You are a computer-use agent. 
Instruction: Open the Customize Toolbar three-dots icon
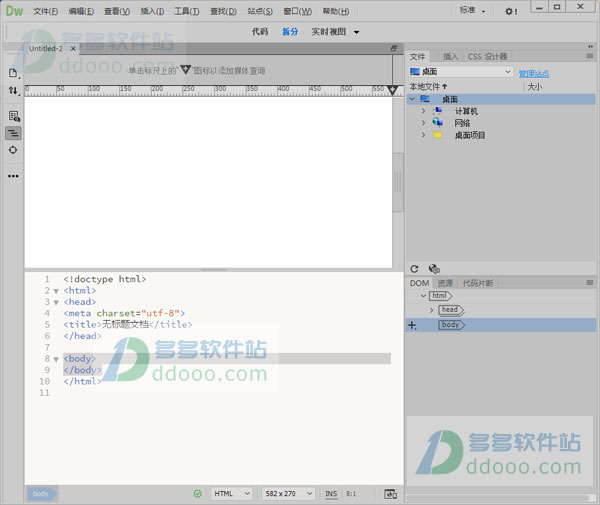coord(13,176)
